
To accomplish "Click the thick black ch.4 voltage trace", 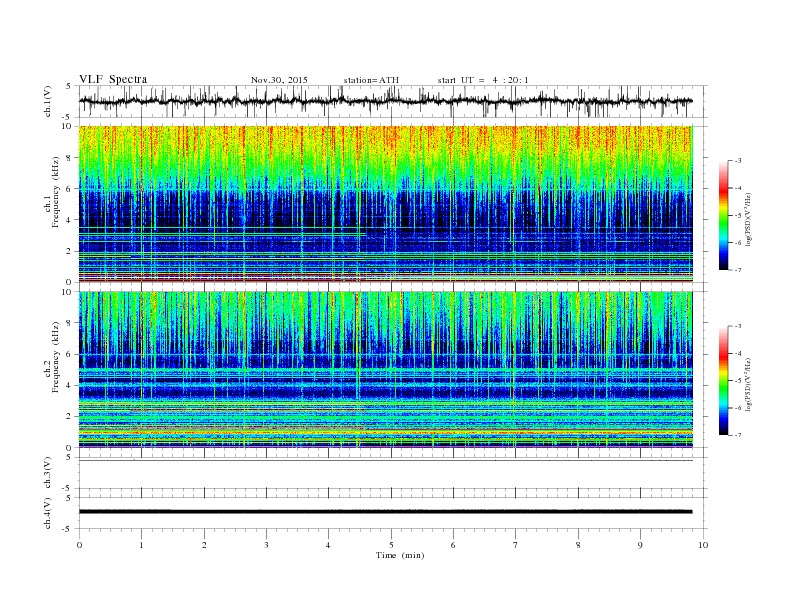I will click(385, 512).
